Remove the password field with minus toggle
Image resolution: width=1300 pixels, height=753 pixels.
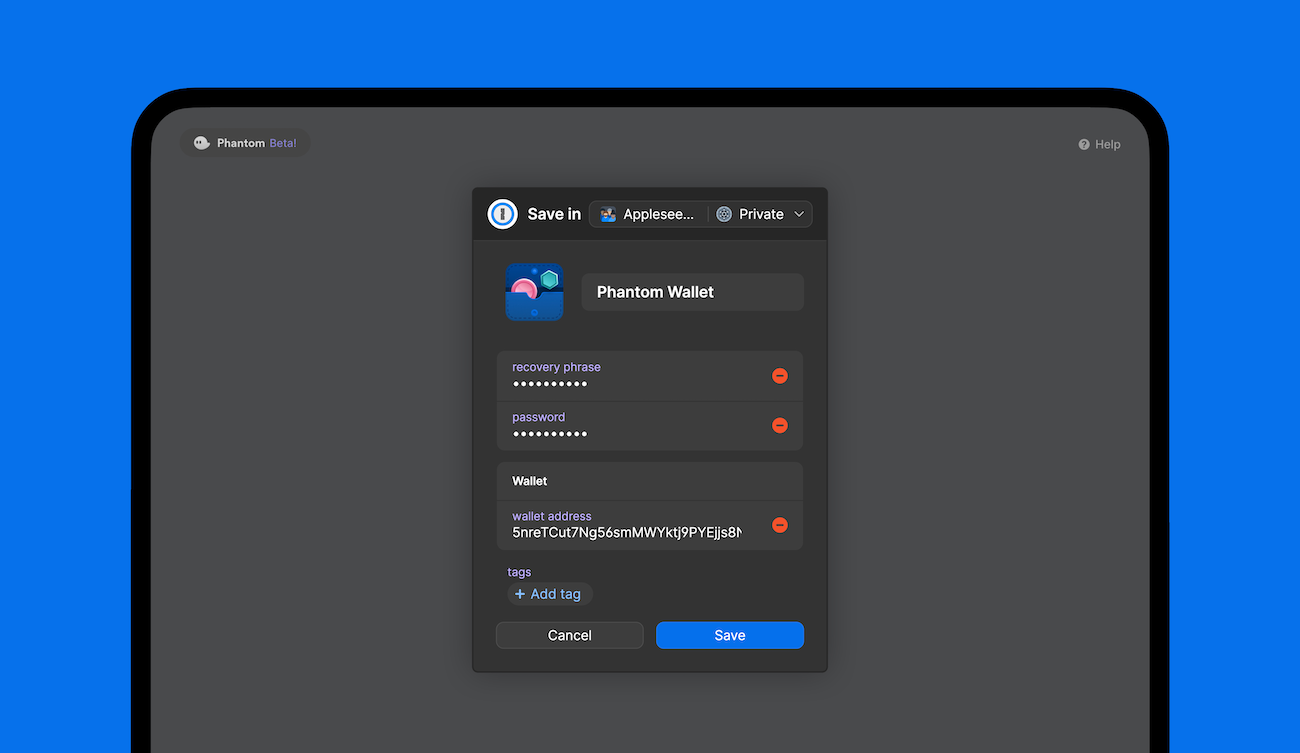coord(780,425)
